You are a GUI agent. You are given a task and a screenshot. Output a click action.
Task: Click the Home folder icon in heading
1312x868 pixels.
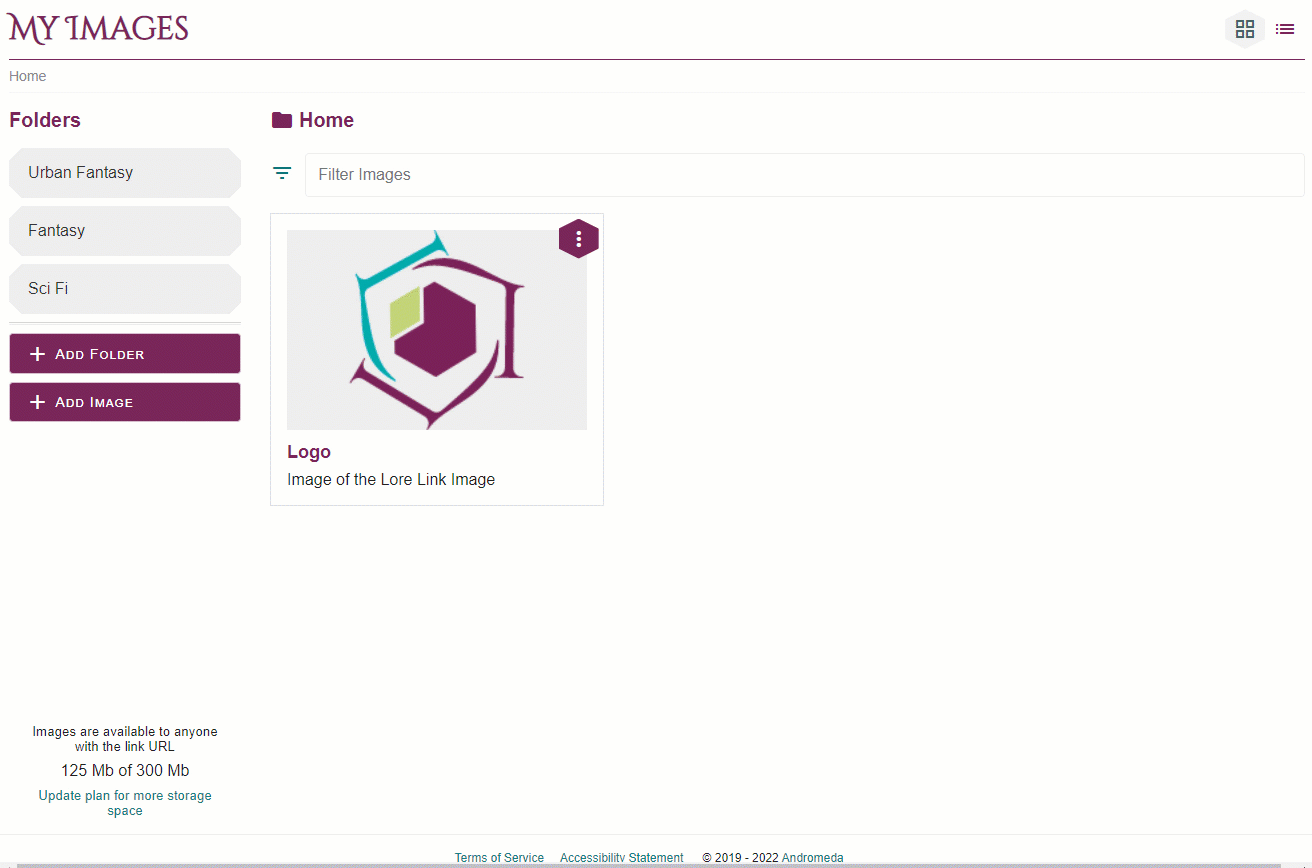(282, 120)
